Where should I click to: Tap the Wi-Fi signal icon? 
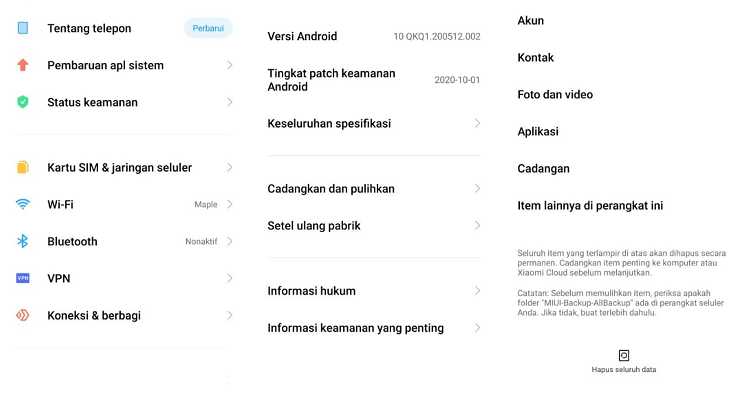click(22, 204)
